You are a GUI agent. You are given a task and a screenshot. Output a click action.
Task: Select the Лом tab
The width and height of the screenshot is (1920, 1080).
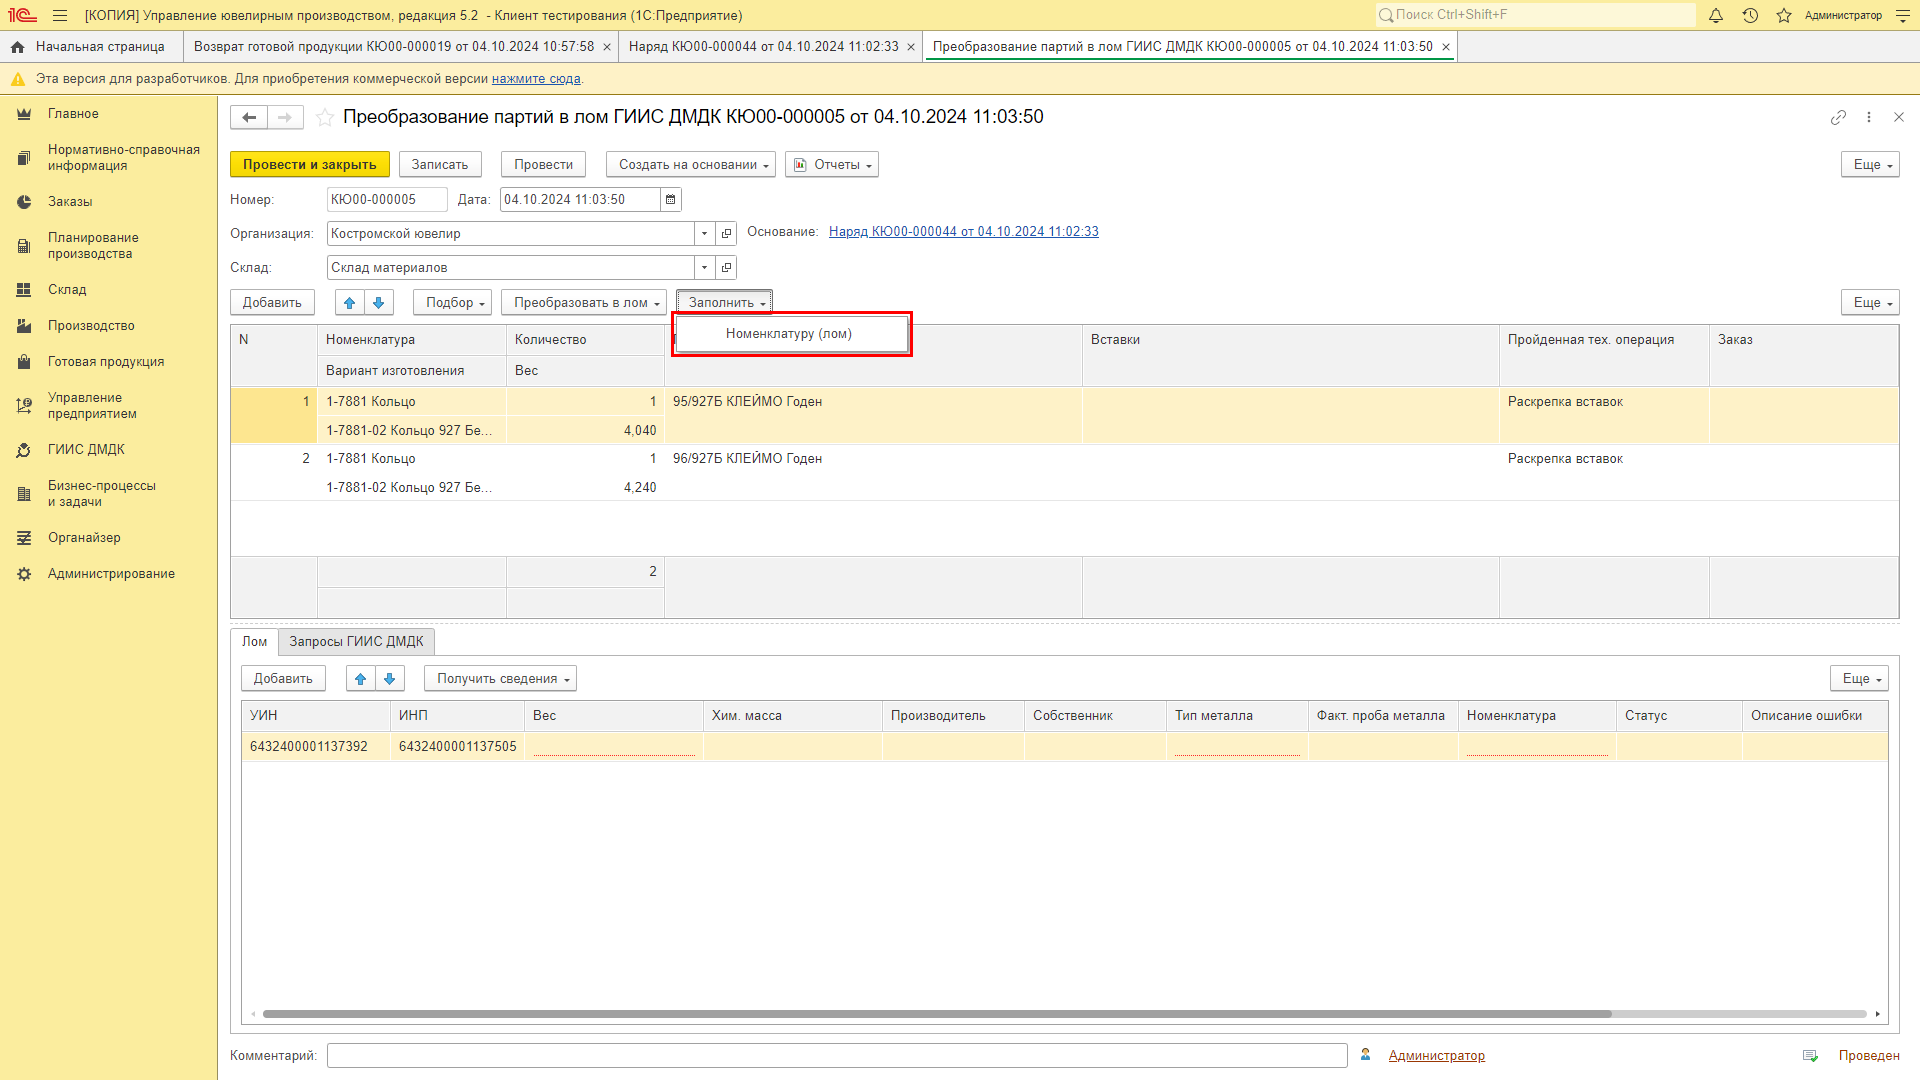click(255, 642)
